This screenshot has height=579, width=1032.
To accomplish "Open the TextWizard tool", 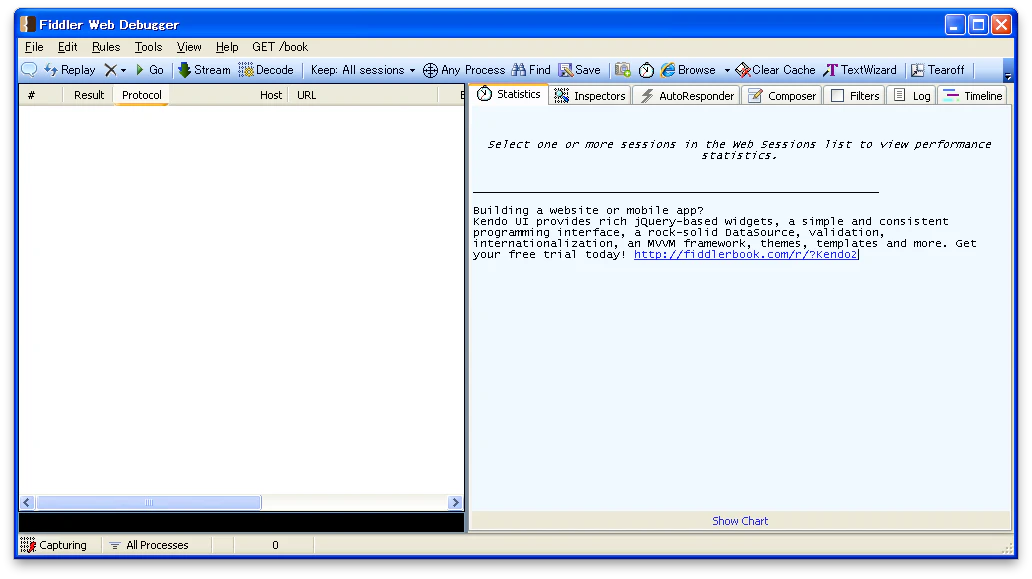I will pos(860,70).
